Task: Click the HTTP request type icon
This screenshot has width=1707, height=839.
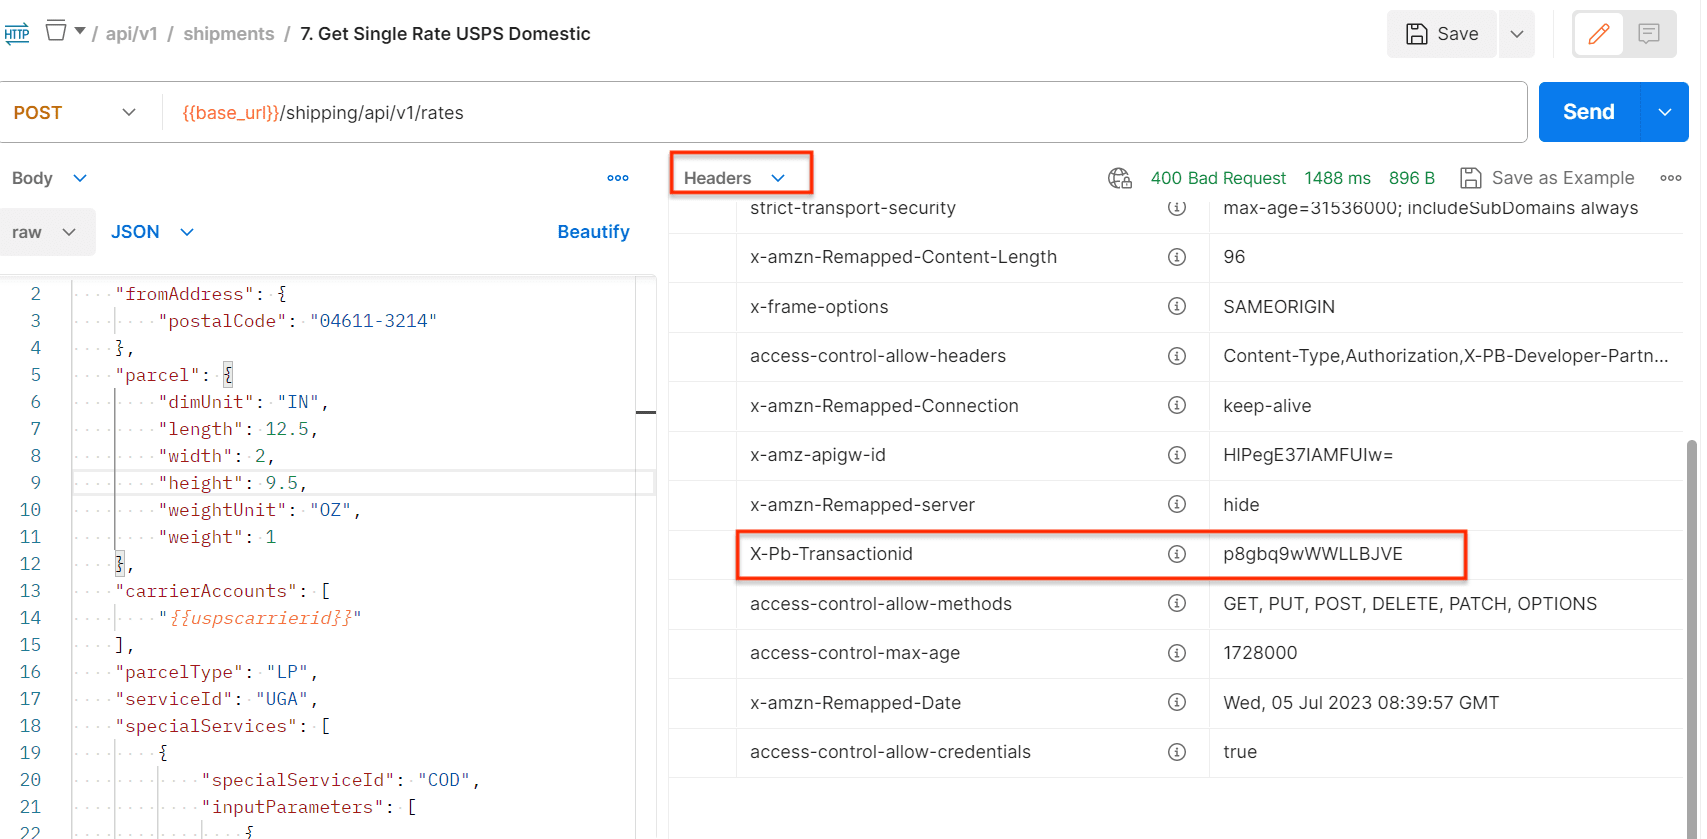Action: click(x=17, y=34)
